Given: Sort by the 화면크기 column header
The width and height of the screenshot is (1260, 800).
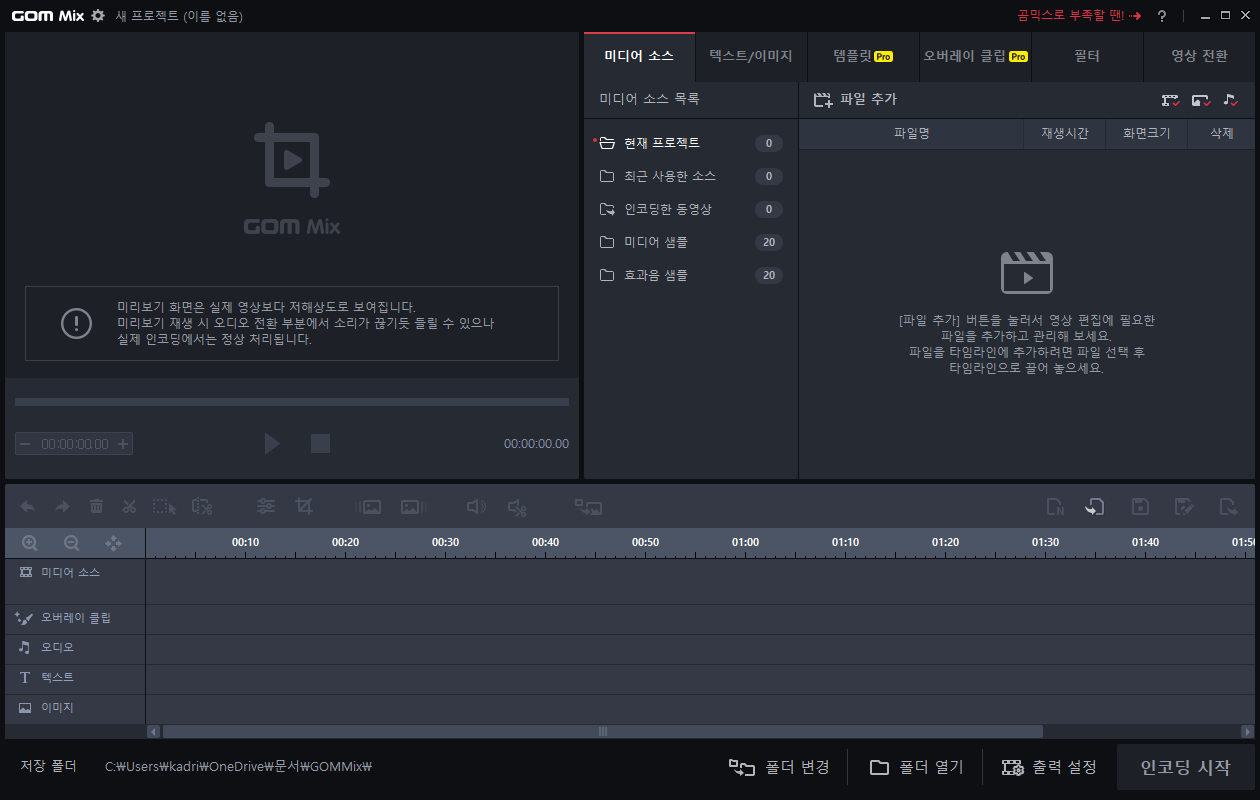Looking at the screenshot, I should tap(1146, 134).
